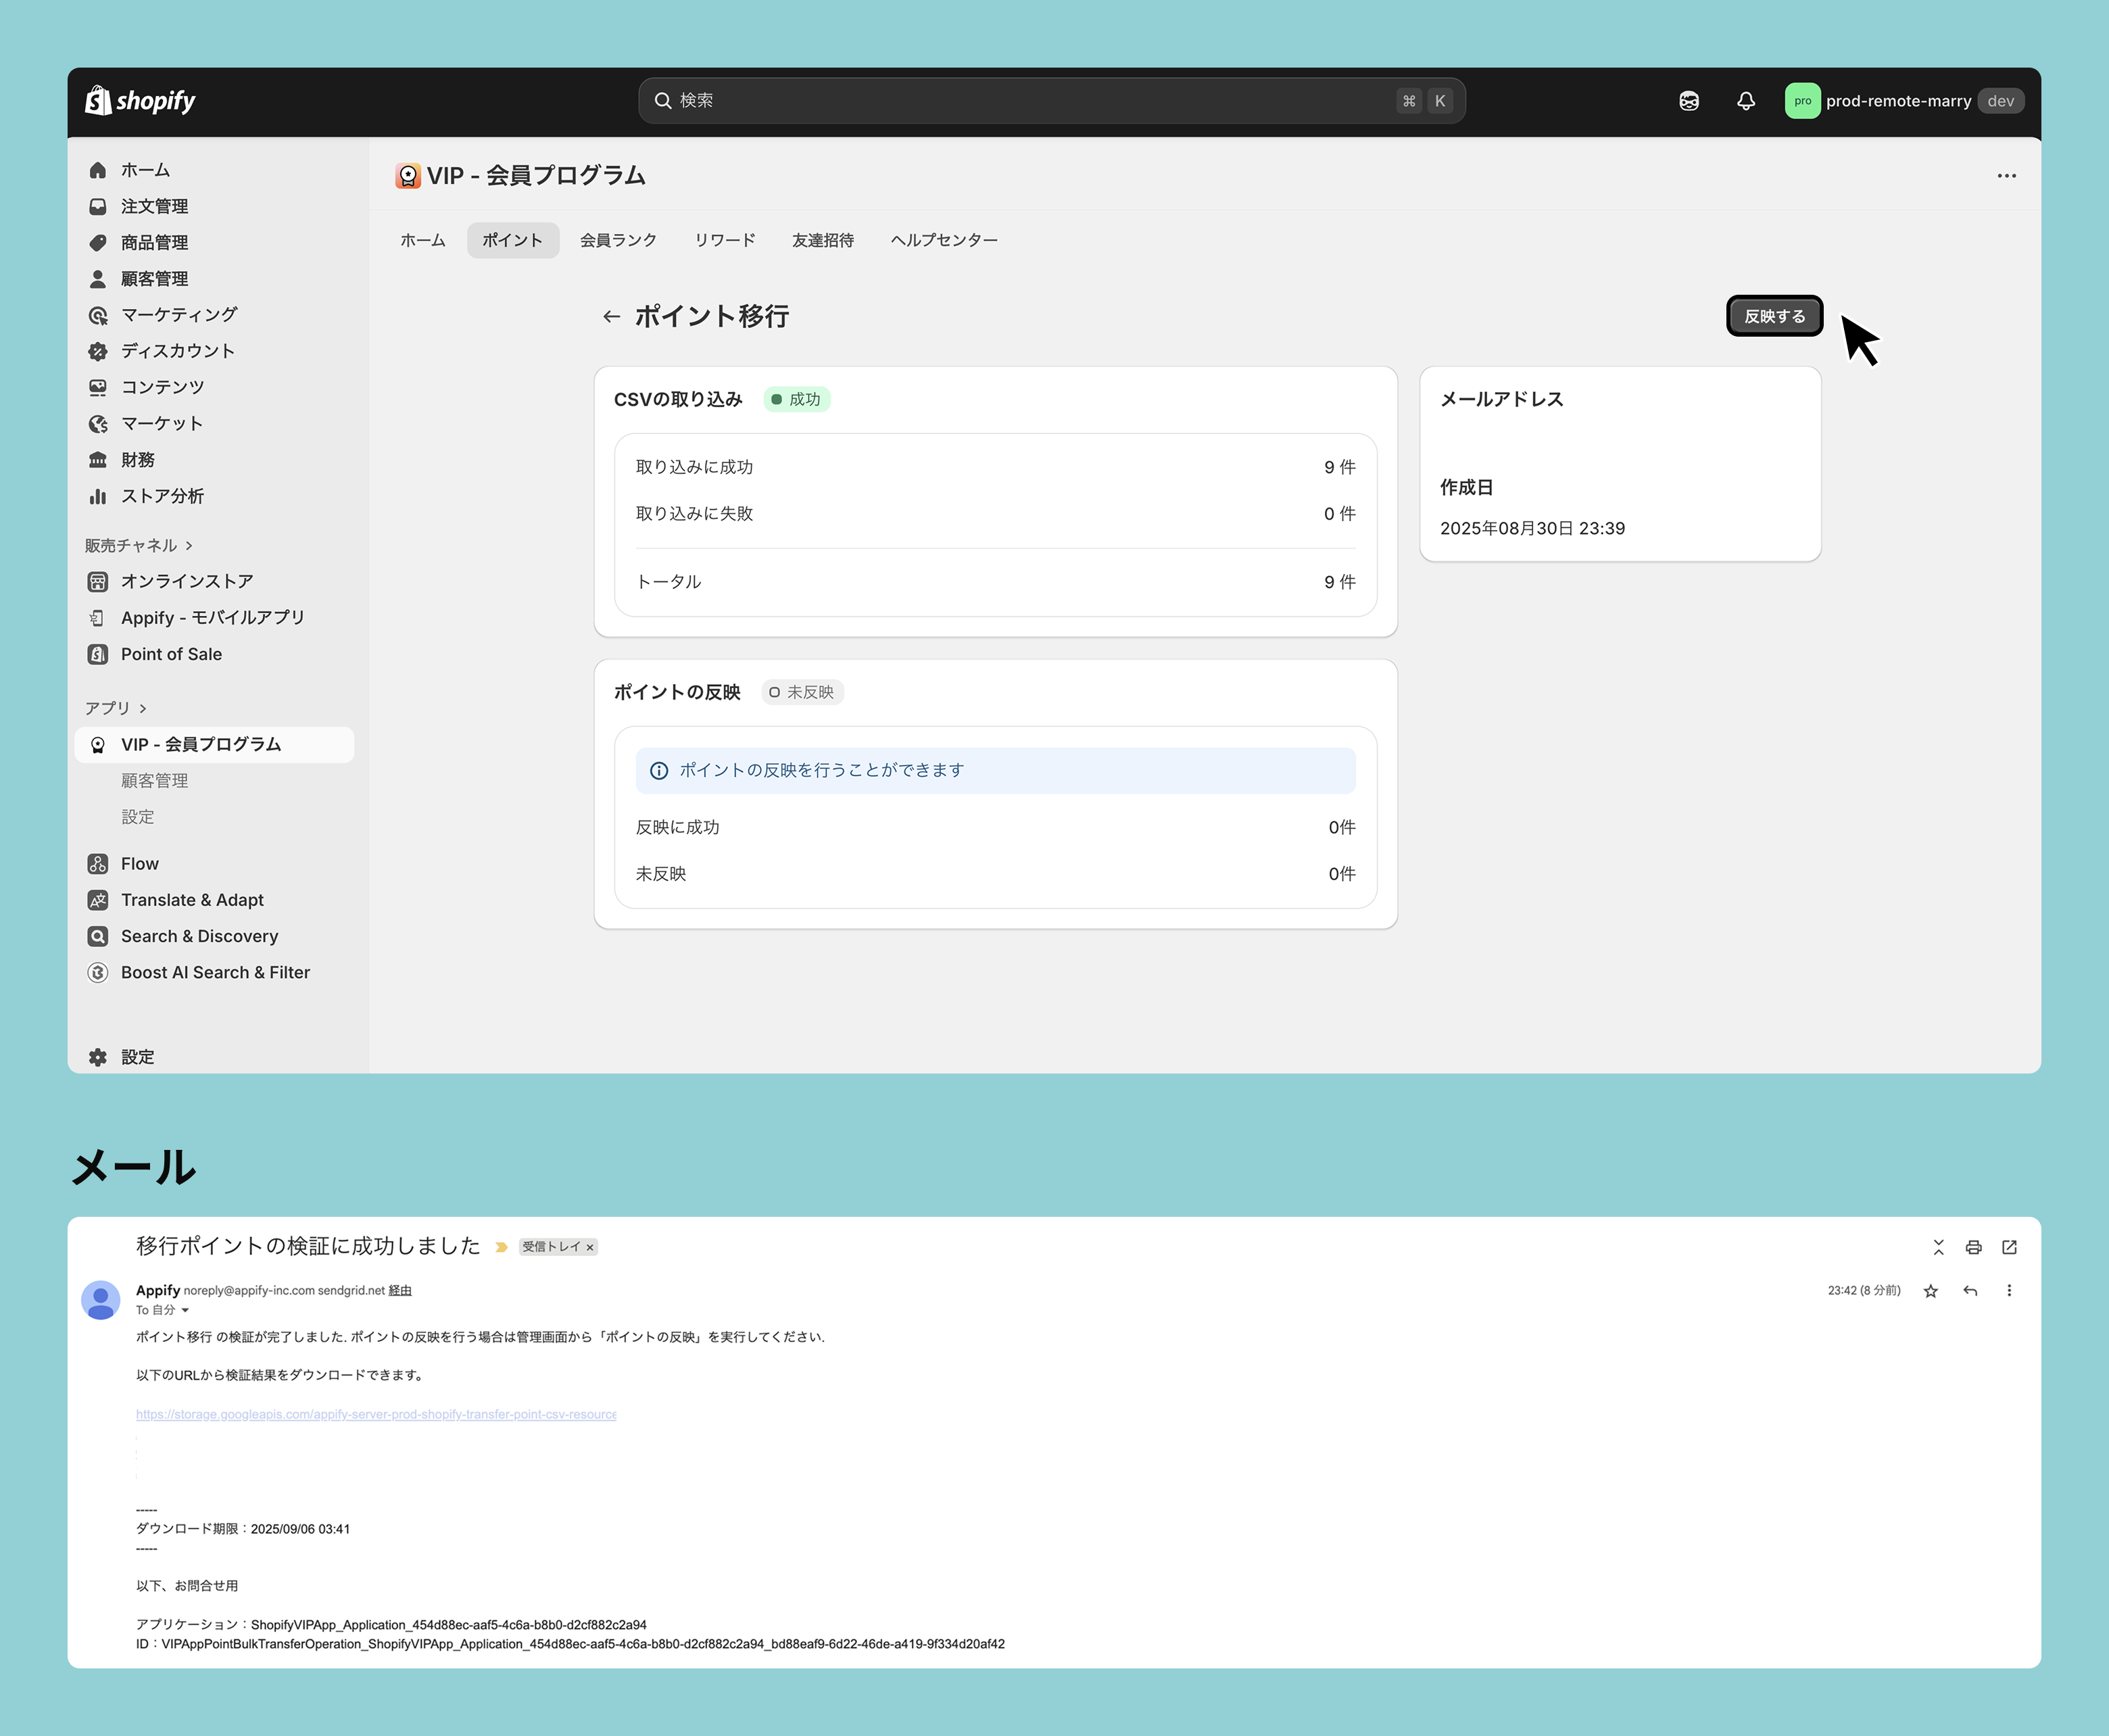Star the Appify email
2109x1736 pixels.
(x=1931, y=1291)
